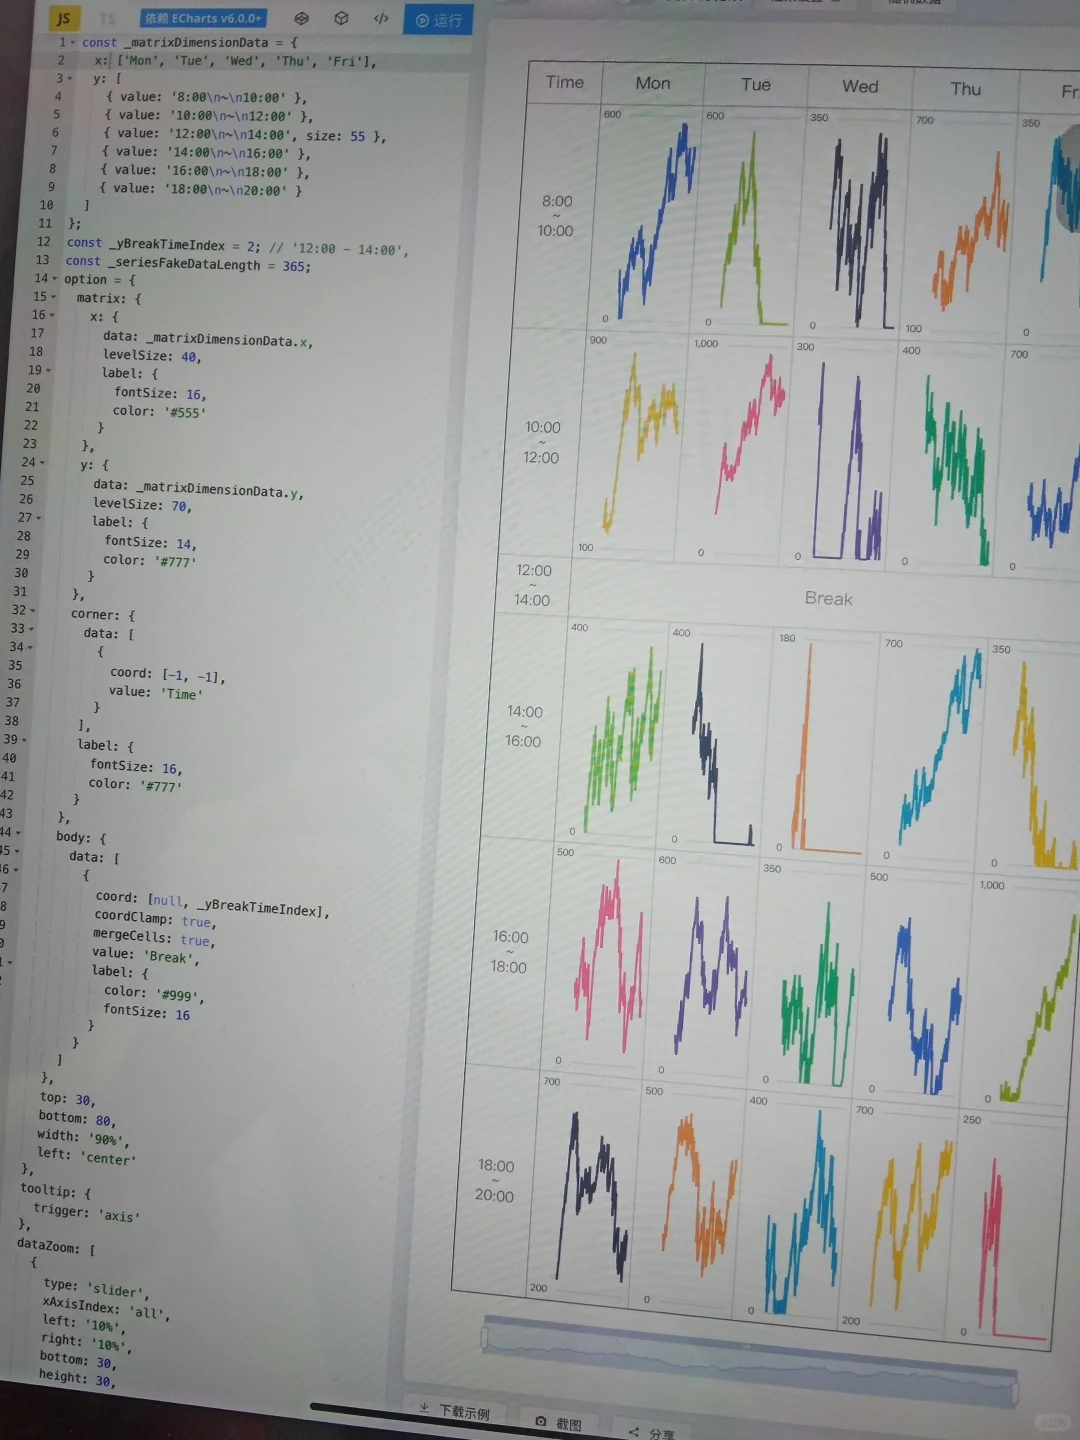
Task: Collapse the x block at line 16
Action: pos(52,315)
